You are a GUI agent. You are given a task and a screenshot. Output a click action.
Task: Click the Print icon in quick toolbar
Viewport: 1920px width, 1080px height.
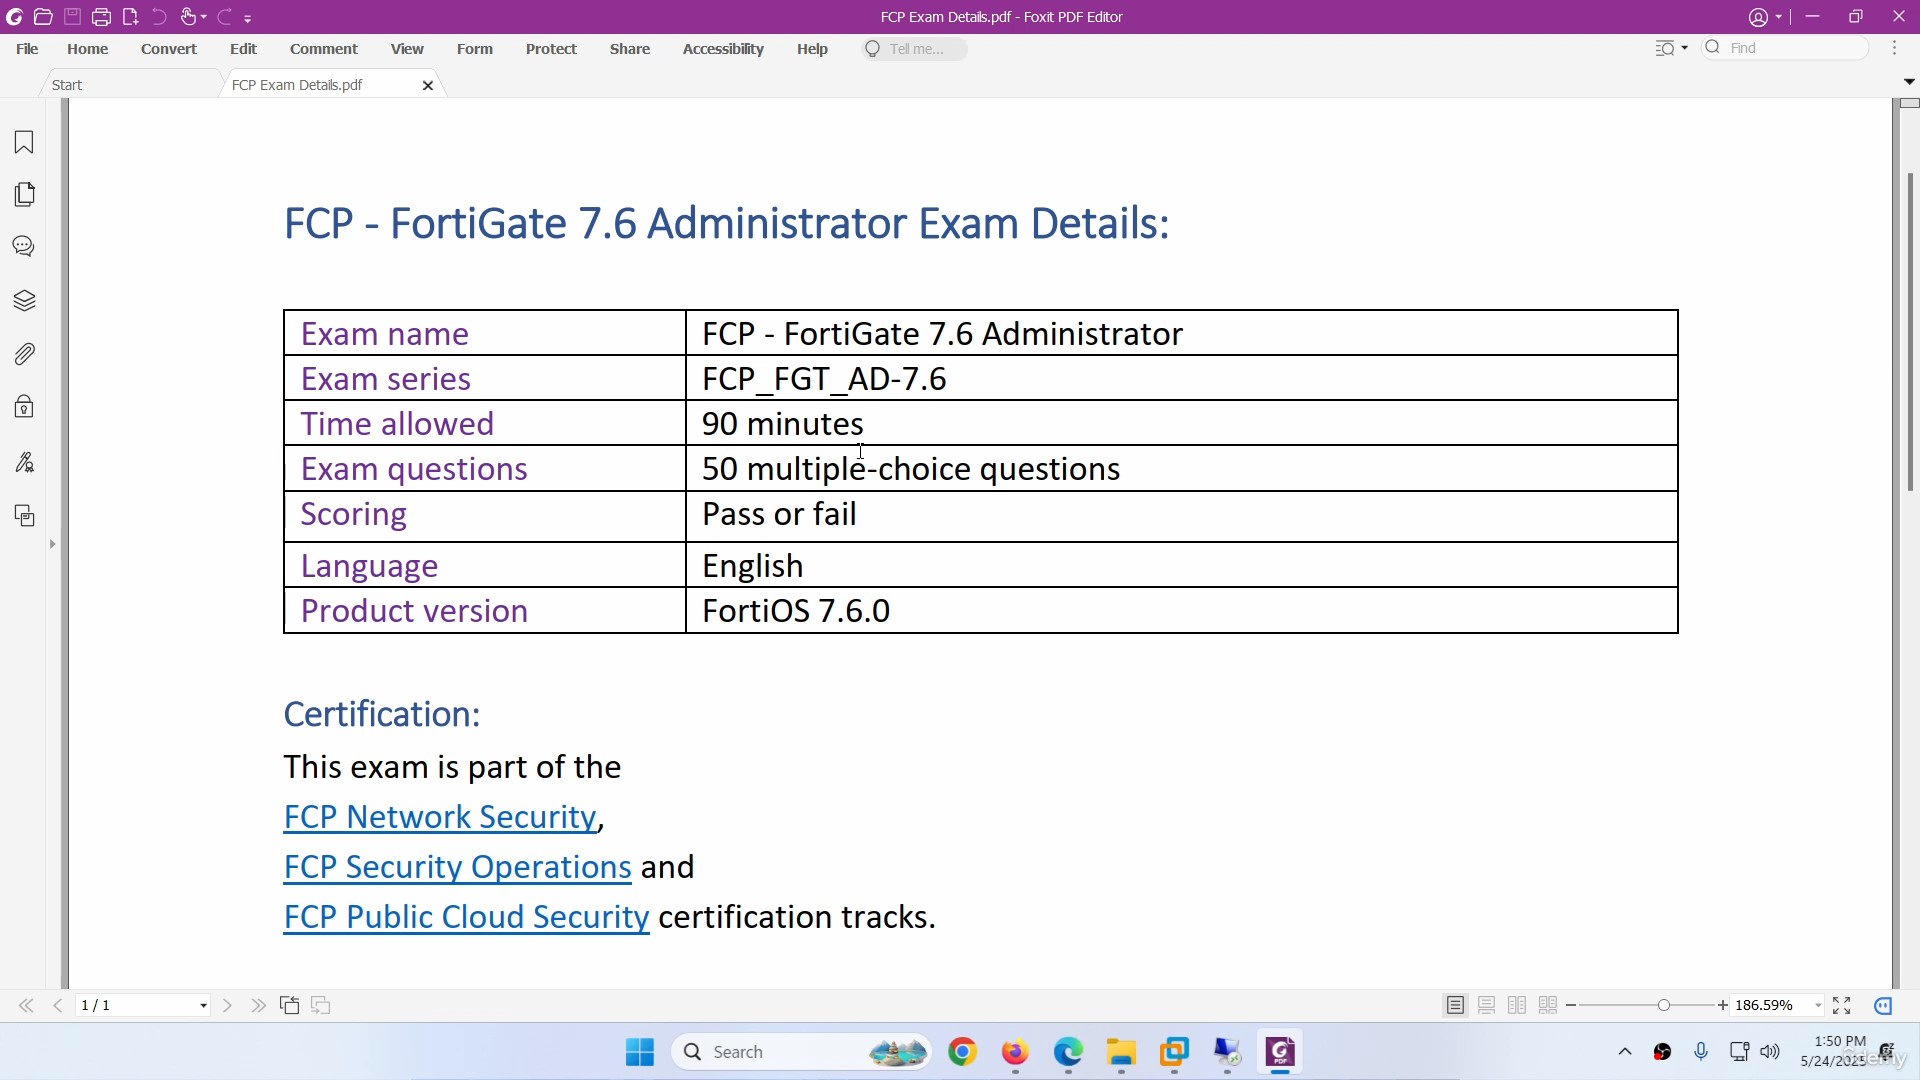pos(101,17)
